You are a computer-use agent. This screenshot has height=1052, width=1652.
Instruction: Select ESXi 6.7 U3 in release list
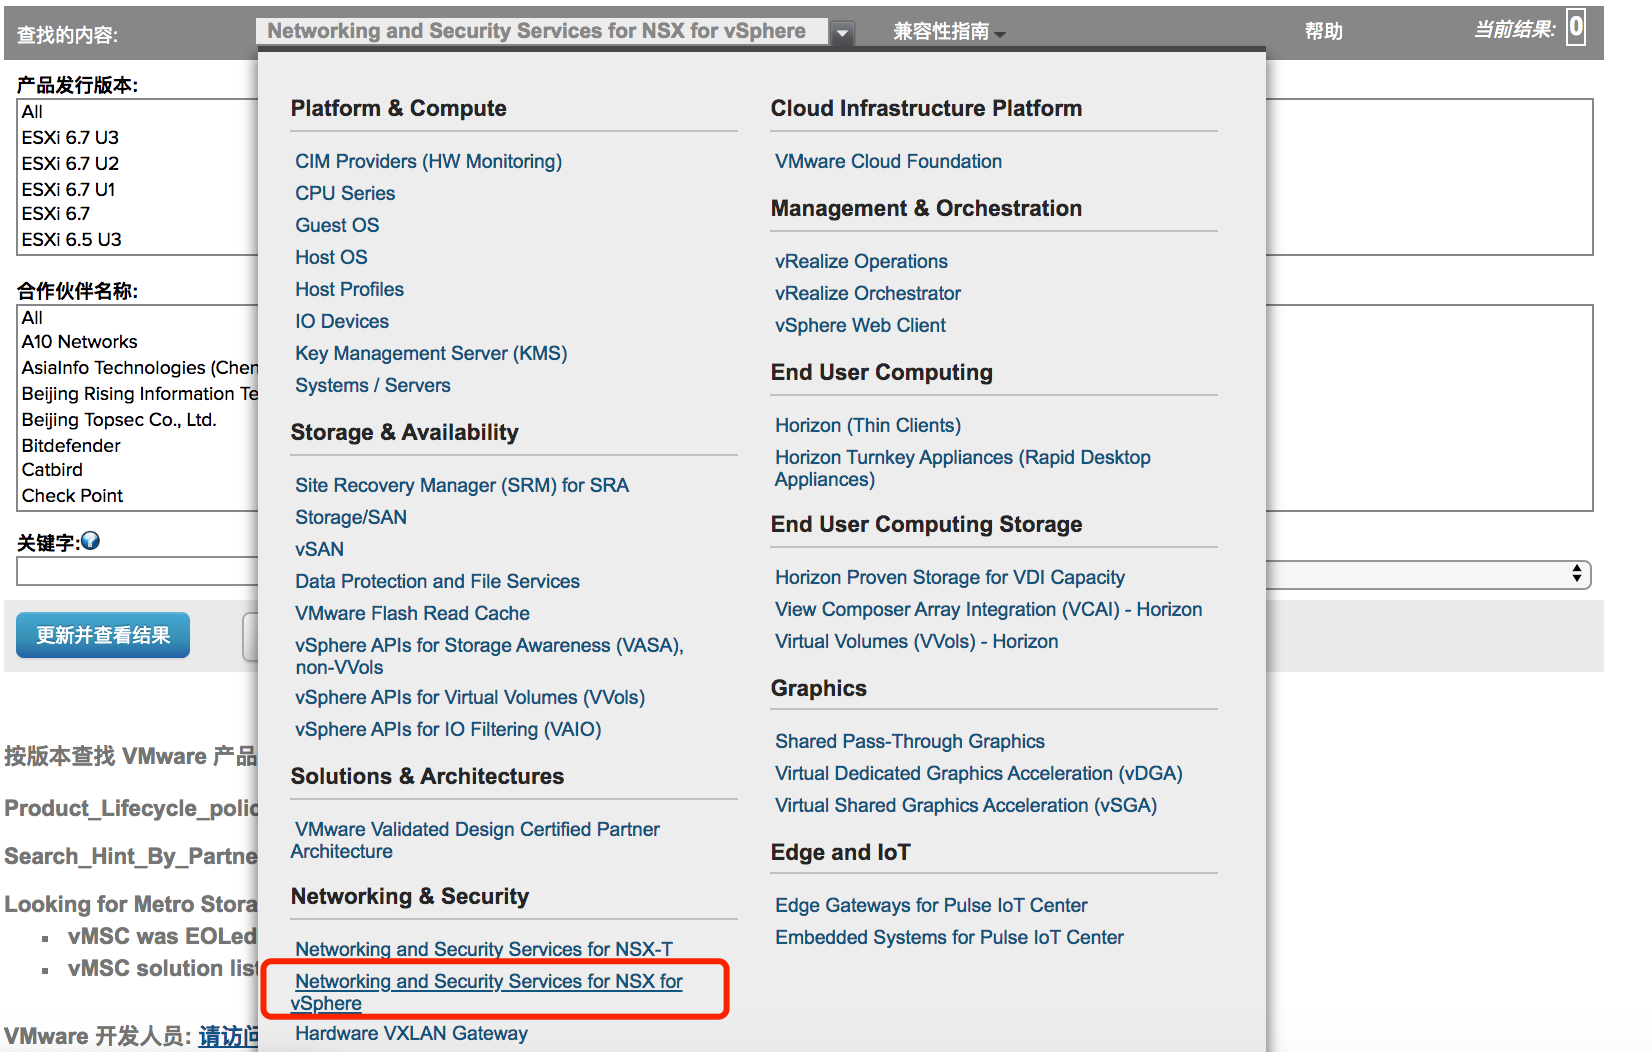tap(70, 138)
